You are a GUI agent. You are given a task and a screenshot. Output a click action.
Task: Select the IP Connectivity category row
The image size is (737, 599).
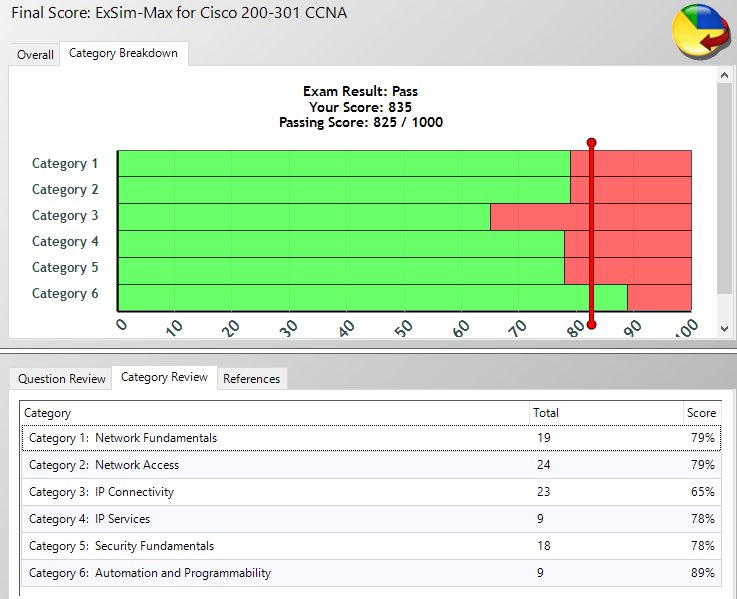(x=371, y=492)
